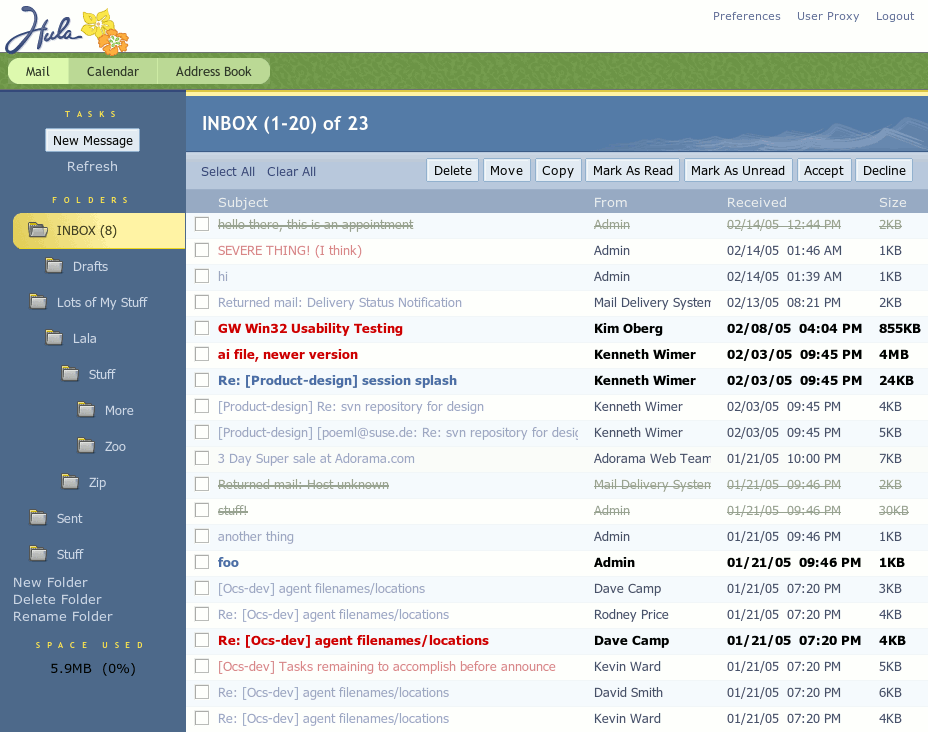Open the Calendar tab
The height and width of the screenshot is (732, 928).
pyautogui.click(x=112, y=72)
